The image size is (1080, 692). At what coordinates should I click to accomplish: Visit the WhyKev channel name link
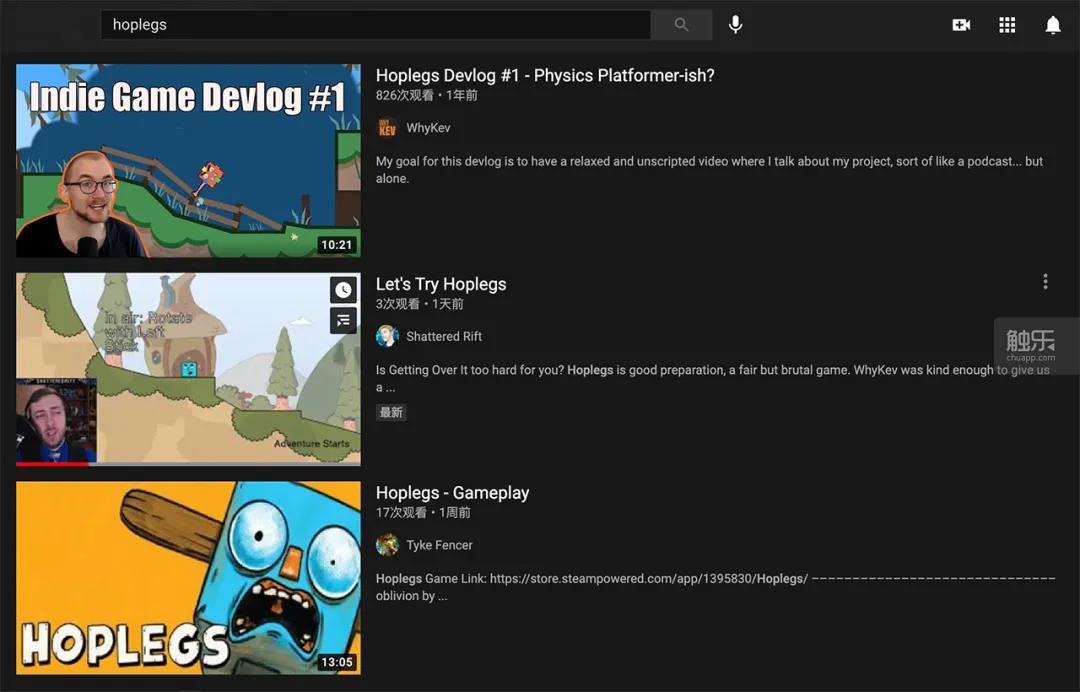428,128
